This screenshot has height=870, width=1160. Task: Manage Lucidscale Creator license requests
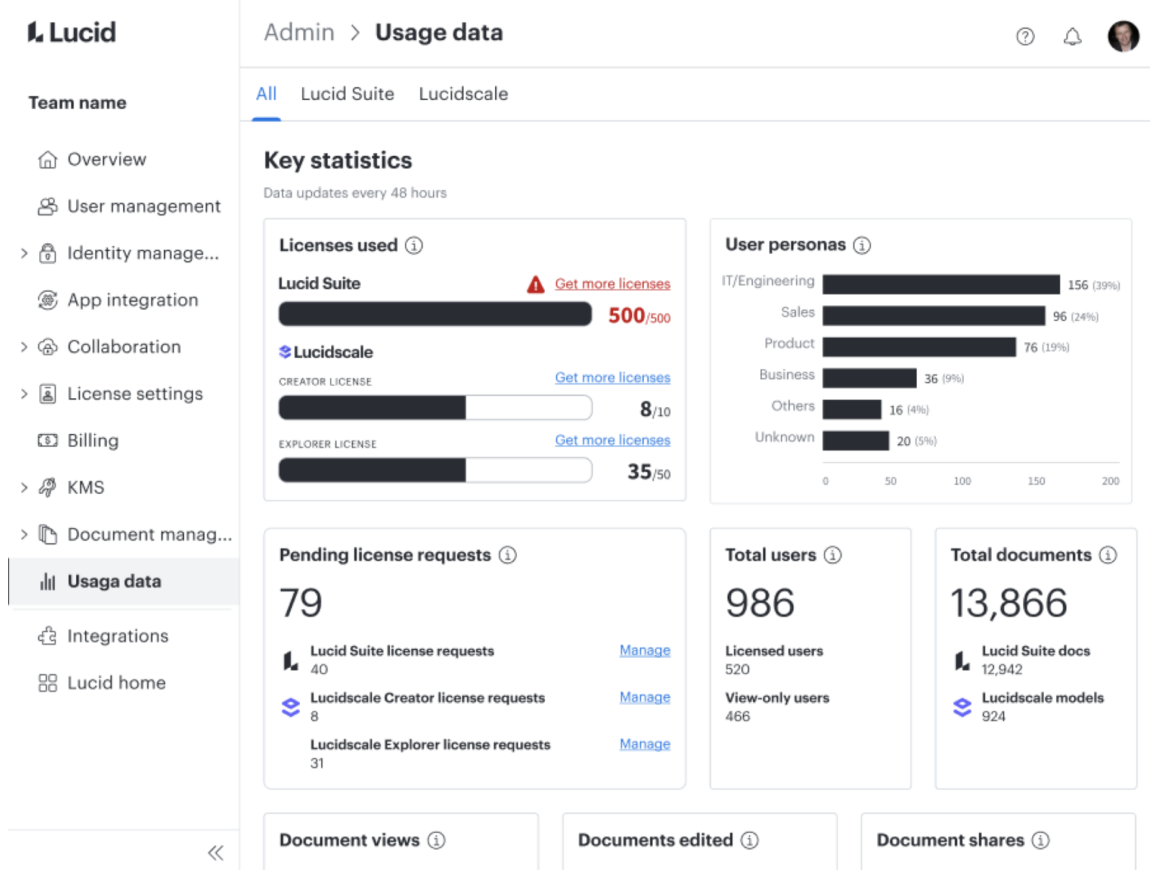(x=645, y=697)
